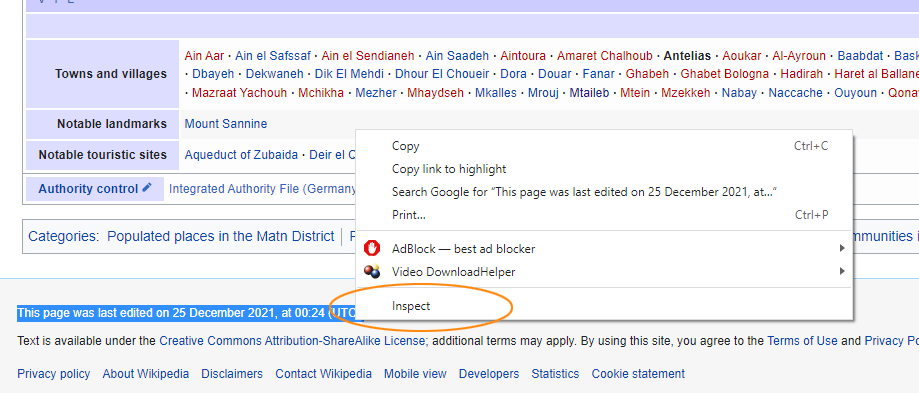Image resolution: width=919 pixels, height=393 pixels.
Task: Switch to Mobile view
Action: pos(415,374)
